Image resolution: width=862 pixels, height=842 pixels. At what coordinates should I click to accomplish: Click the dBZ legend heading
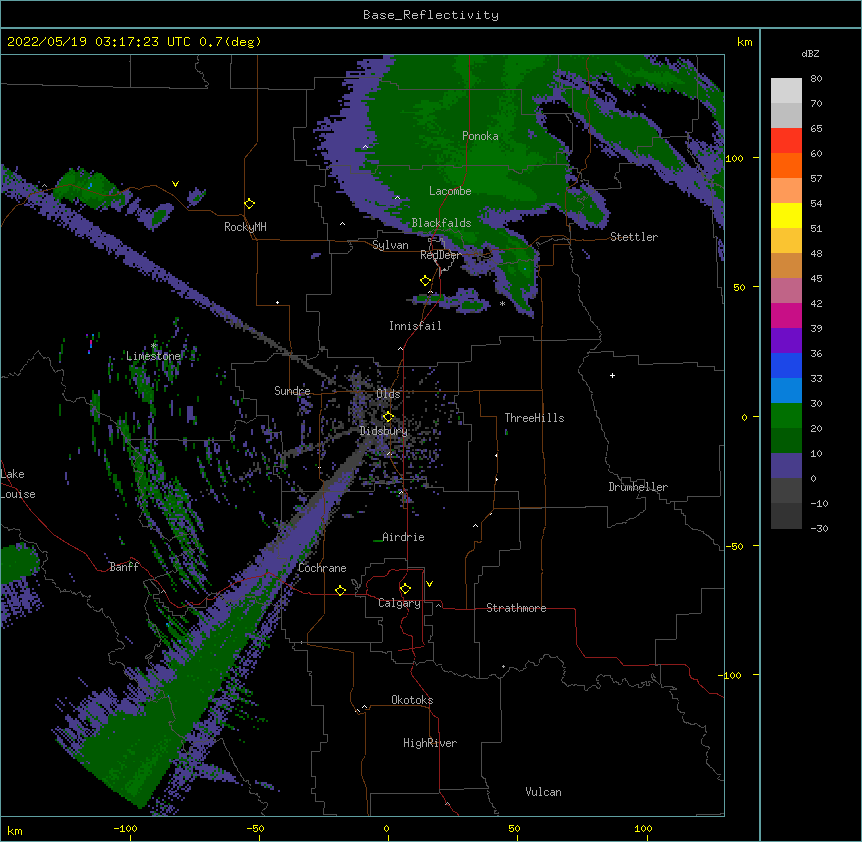click(x=810, y=54)
